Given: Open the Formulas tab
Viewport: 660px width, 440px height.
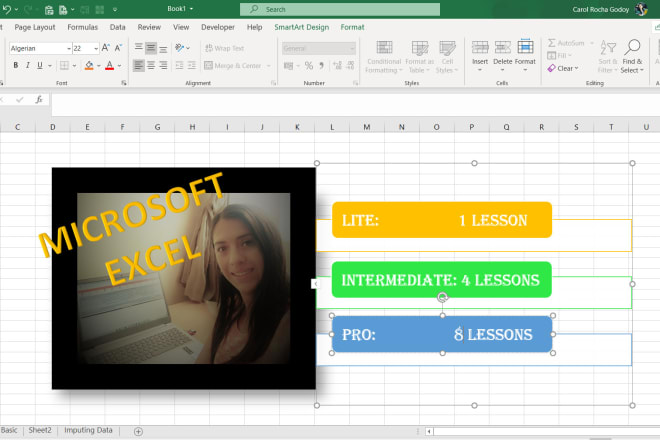Looking at the screenshot, I should coord(82,27).
